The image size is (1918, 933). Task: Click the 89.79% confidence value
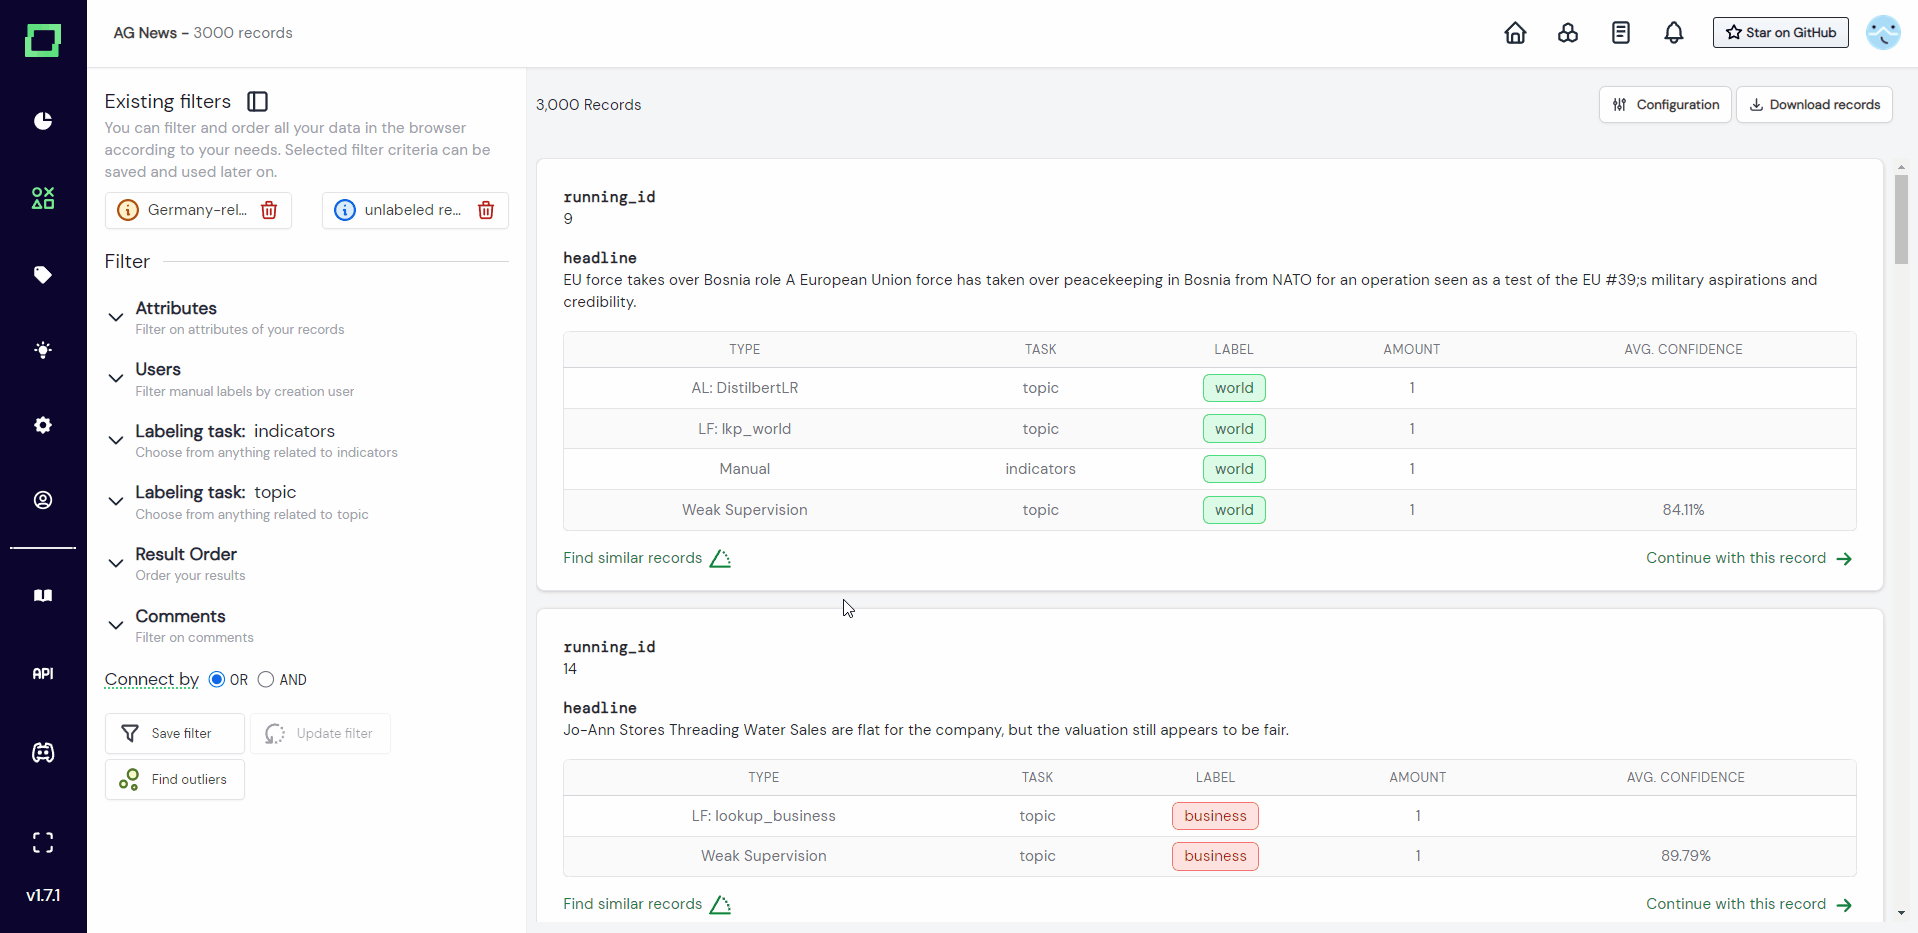(1685, 856)
